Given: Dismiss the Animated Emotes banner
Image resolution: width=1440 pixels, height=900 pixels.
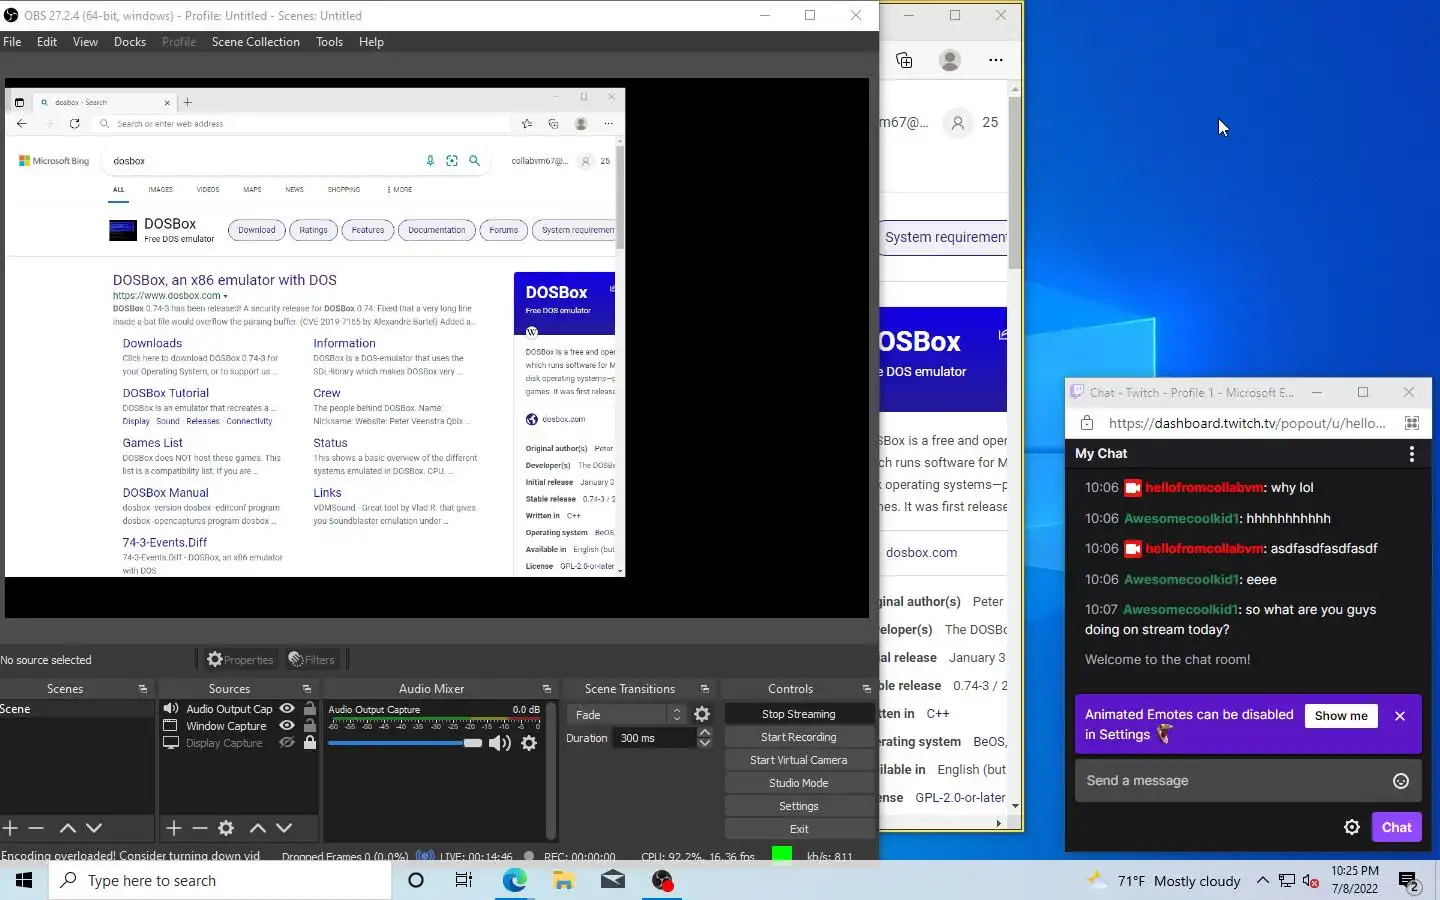Looking at the screenshot, I should [1400, 716].
